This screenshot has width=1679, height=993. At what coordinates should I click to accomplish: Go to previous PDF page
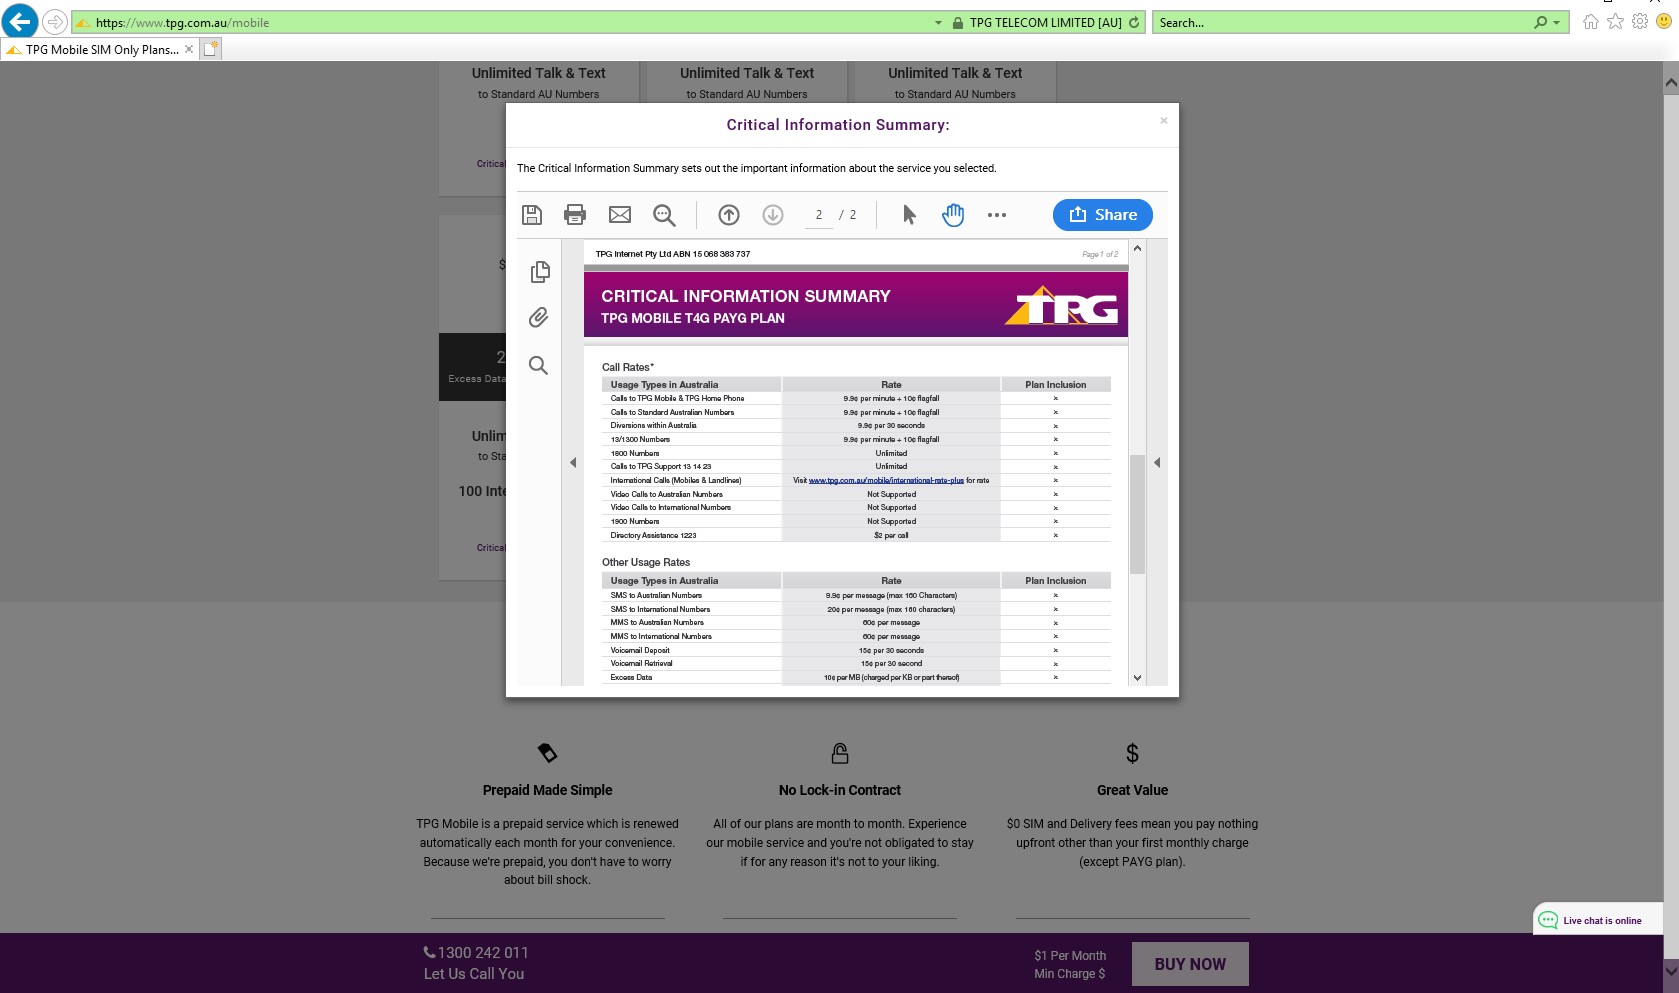click(729, 214)
